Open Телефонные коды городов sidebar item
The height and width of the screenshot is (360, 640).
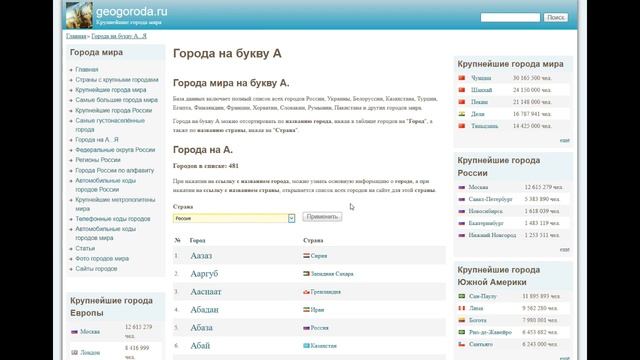tap(113, 219)
